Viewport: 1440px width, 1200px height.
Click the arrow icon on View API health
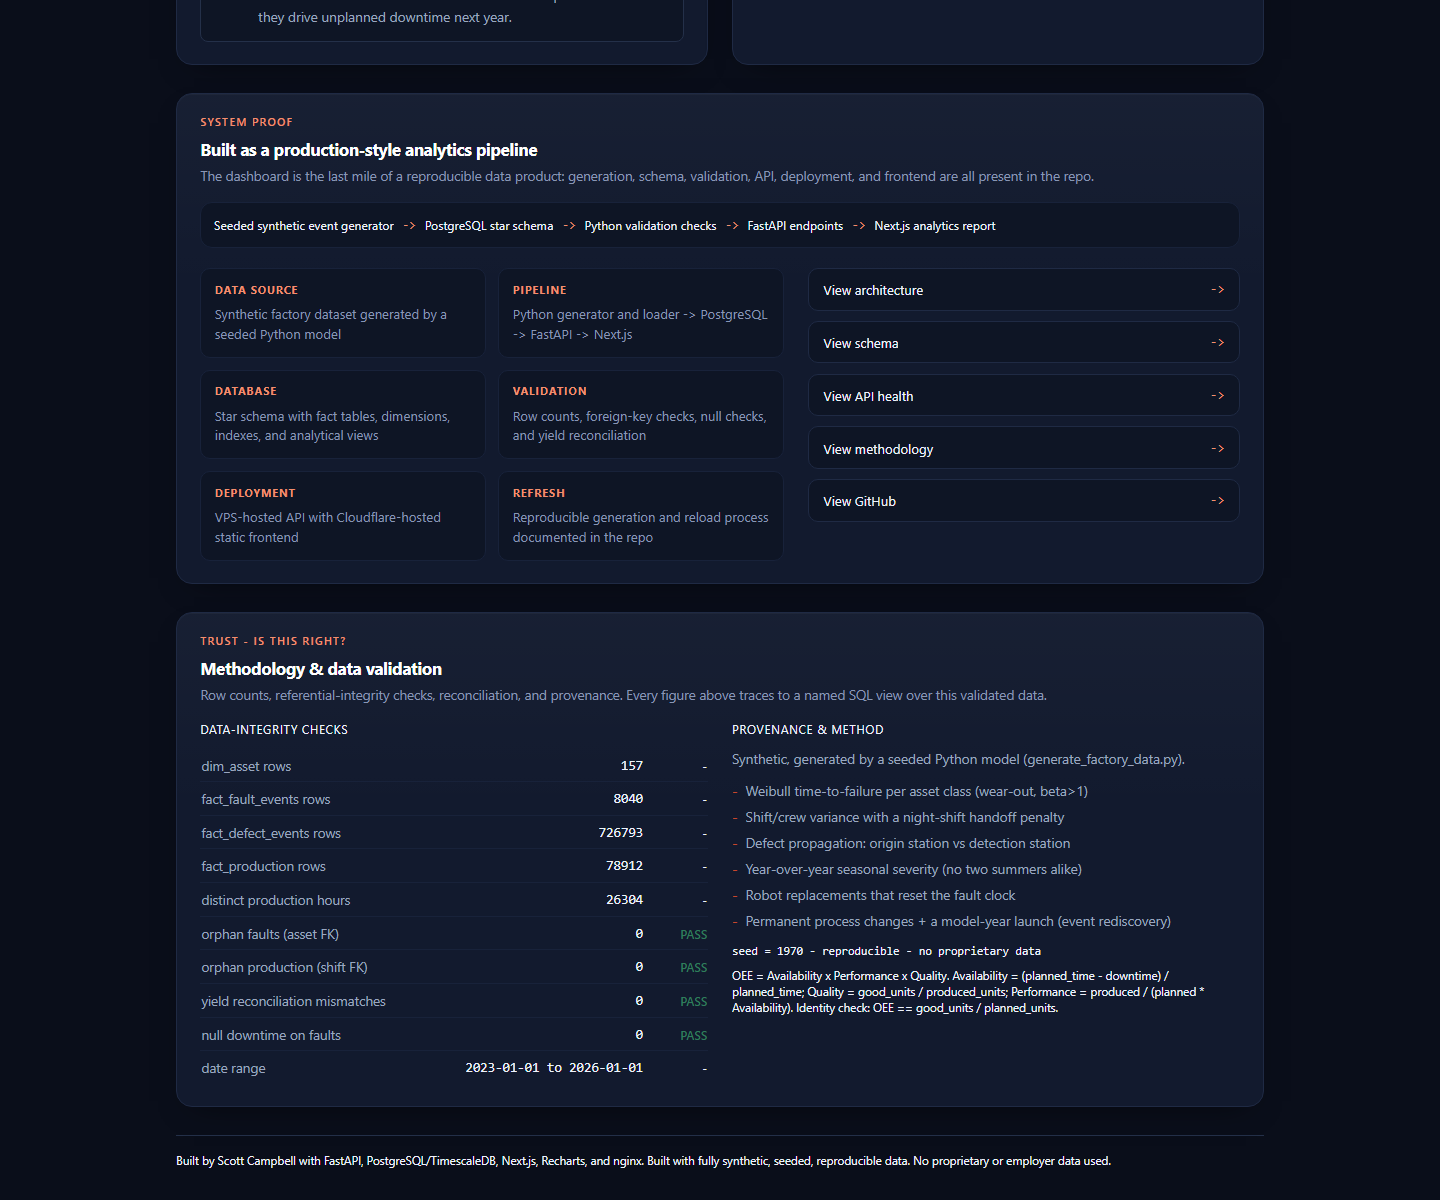tap(1217, 396)
